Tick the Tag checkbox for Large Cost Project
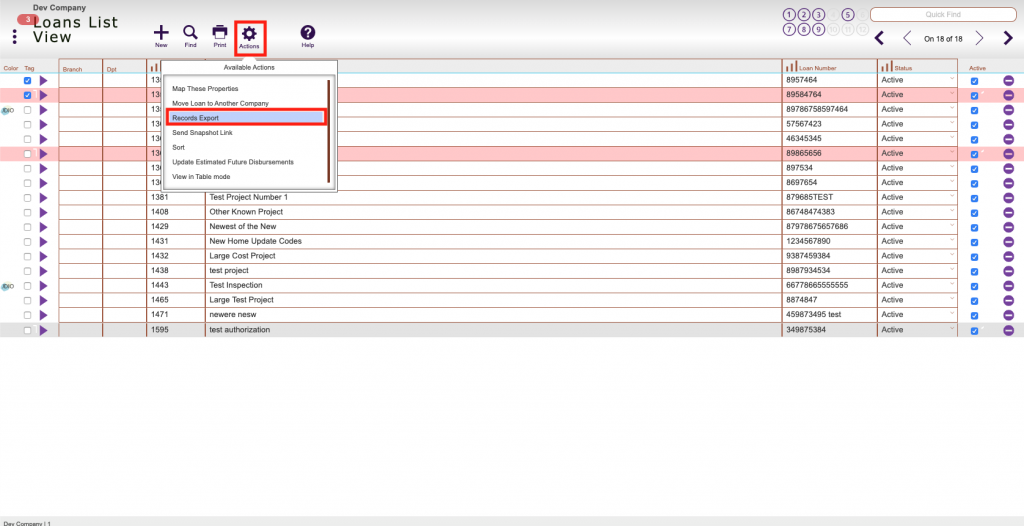 click(27, 256)
